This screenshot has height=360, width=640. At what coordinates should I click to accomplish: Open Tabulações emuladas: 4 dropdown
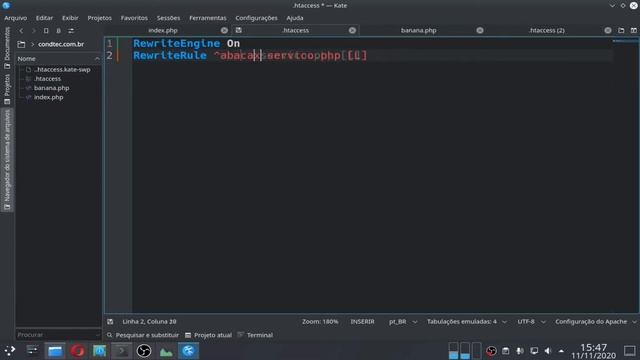(467, 322)
